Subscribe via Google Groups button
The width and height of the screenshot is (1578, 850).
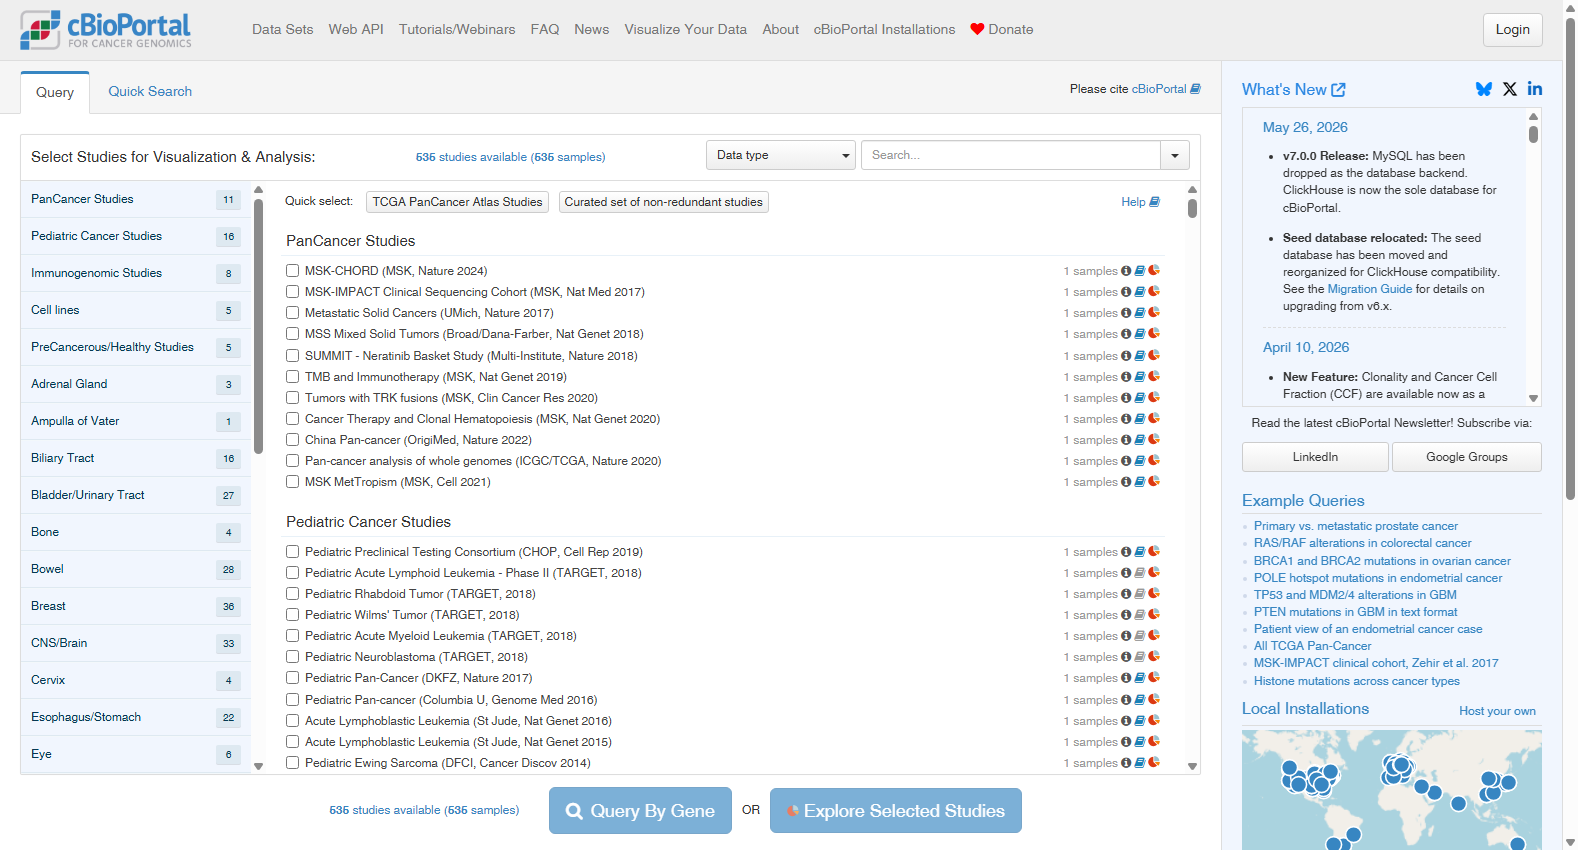click(1467, 457)
